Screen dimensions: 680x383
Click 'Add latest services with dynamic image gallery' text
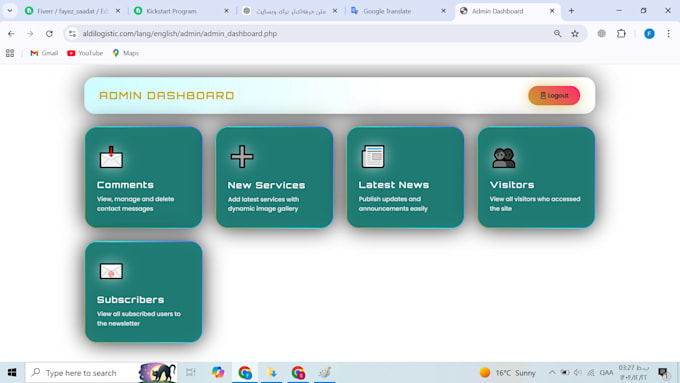[x=263, y=204]
